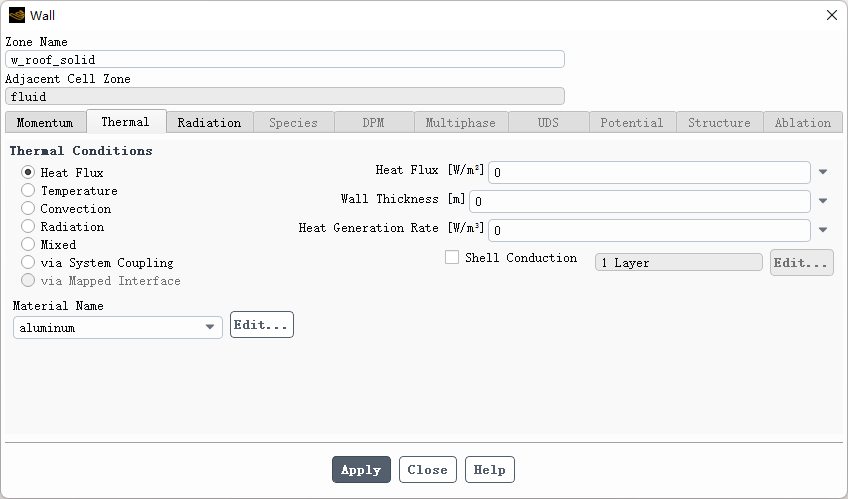Select the Mixed thermal condition
Screen dimensions: 848x499
click(x=29, y=245)
